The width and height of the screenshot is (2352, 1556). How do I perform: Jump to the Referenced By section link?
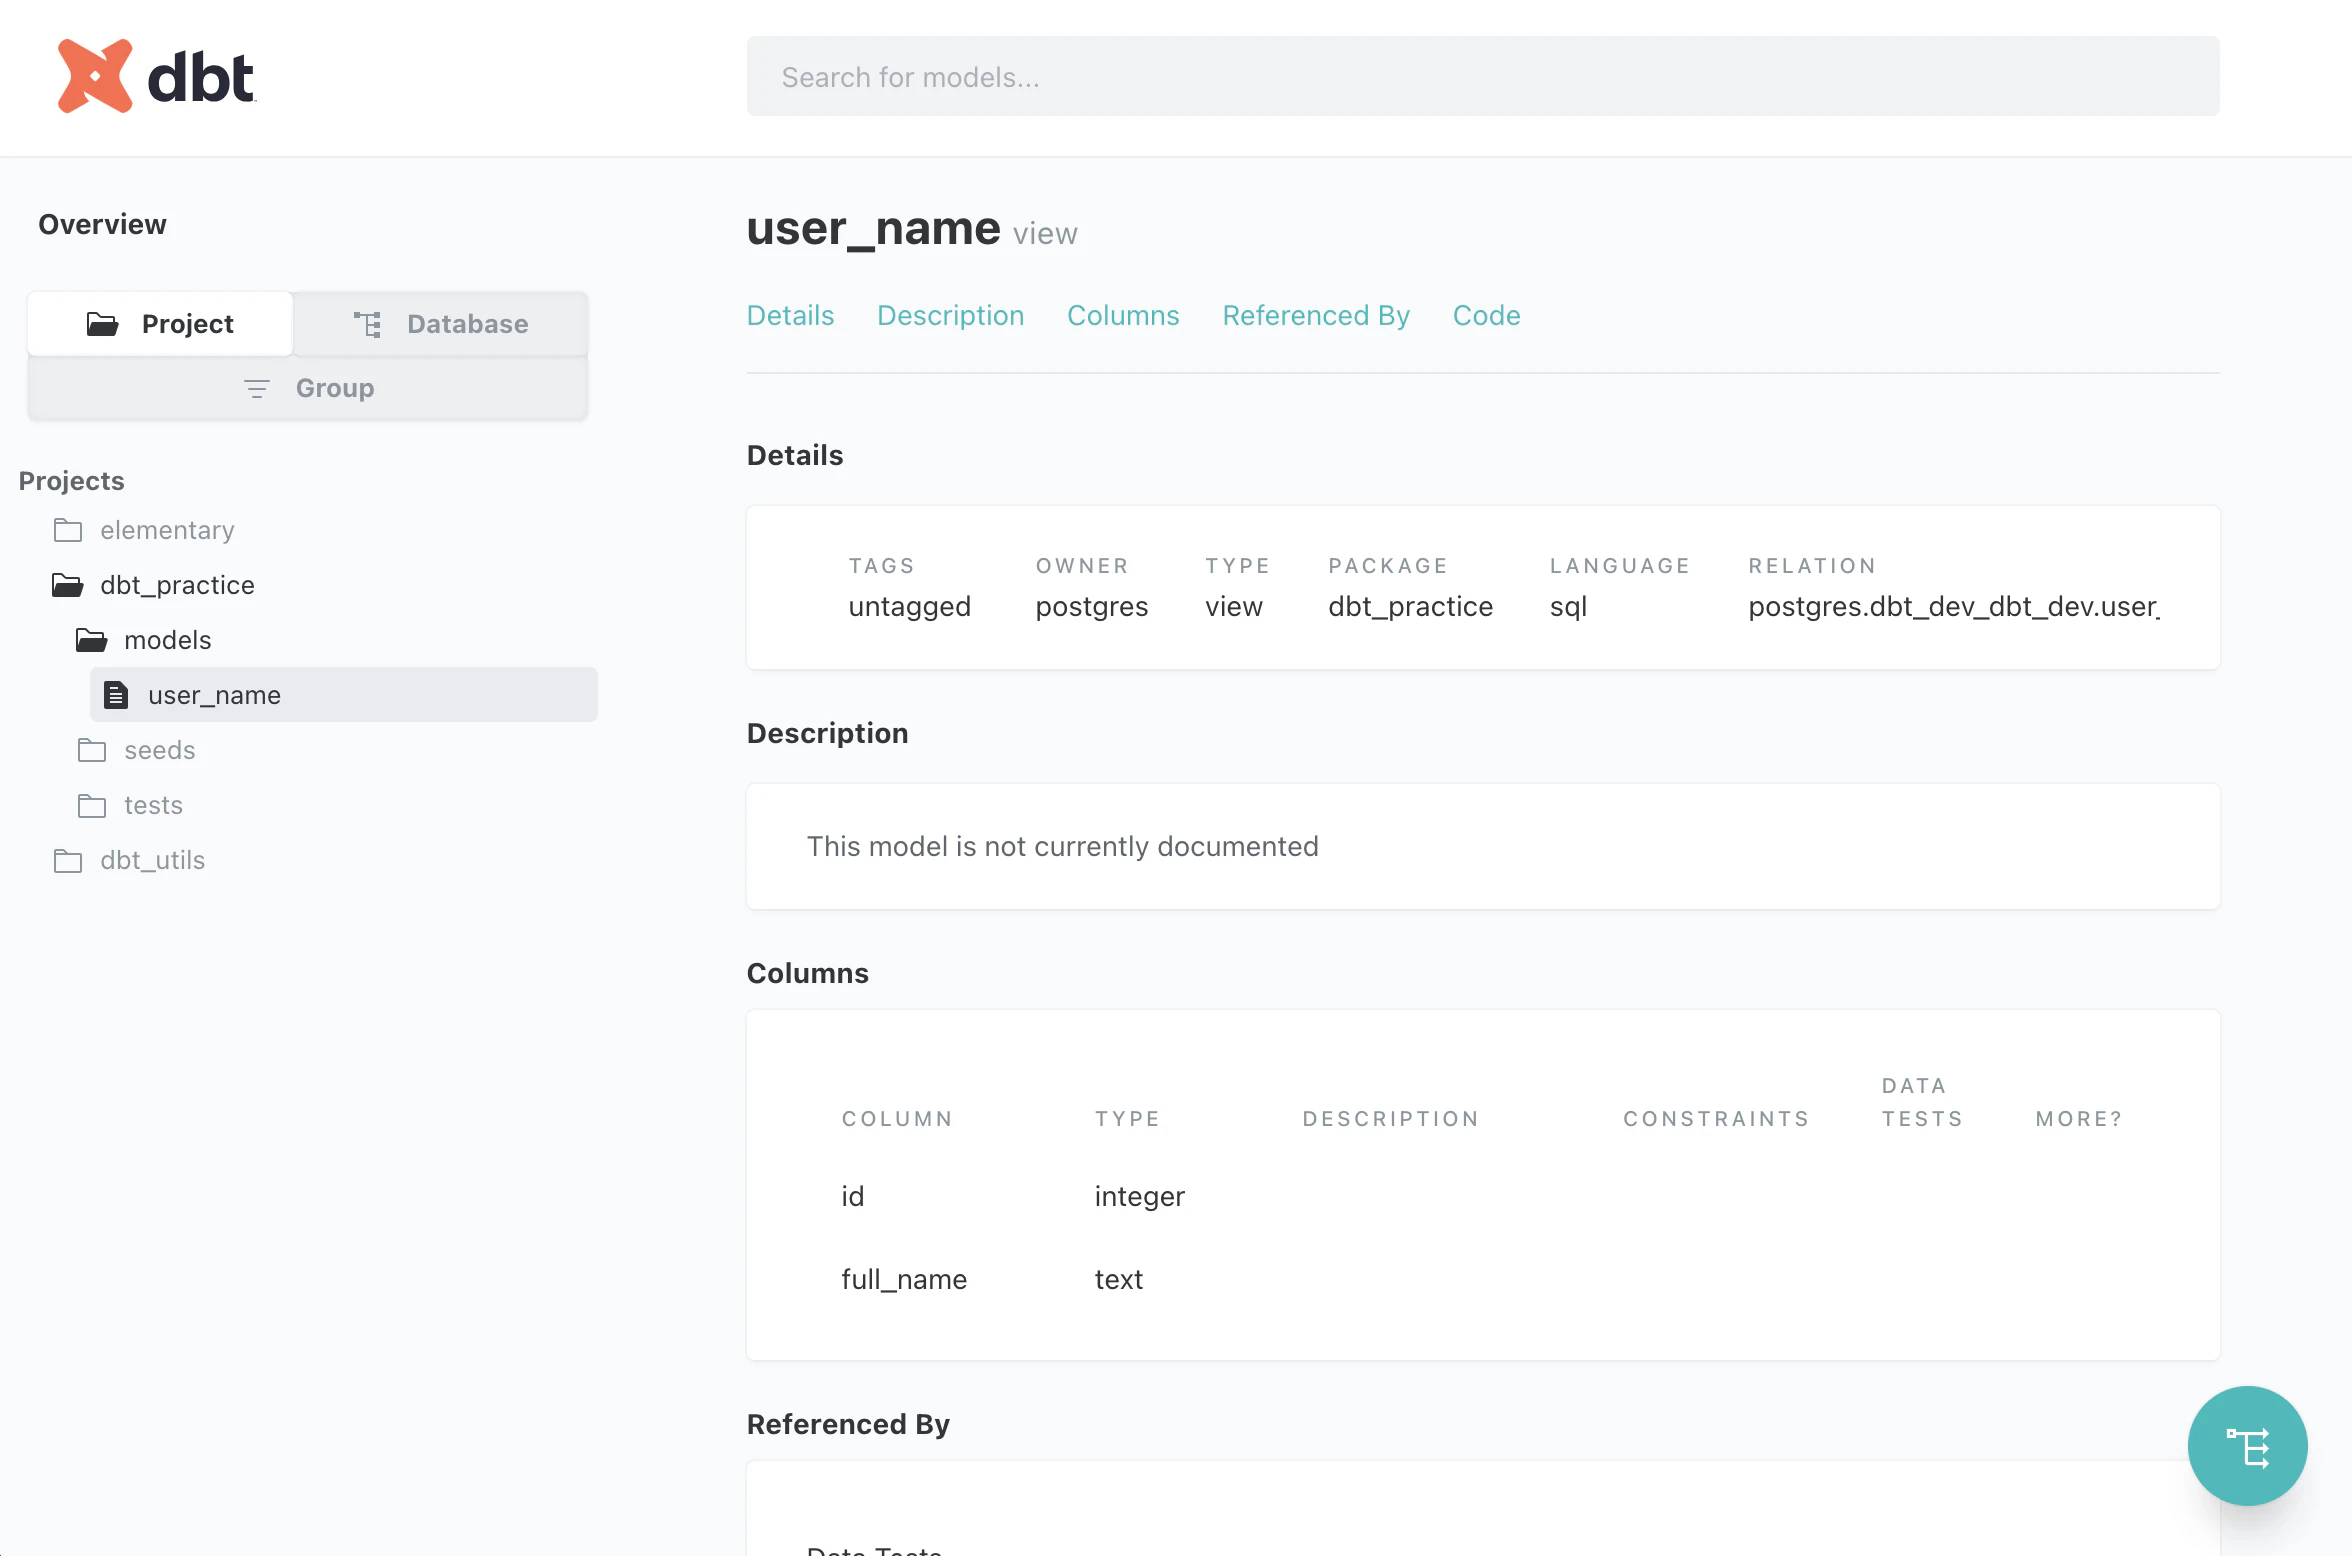pyautogui.click(x=1316, y=315)
